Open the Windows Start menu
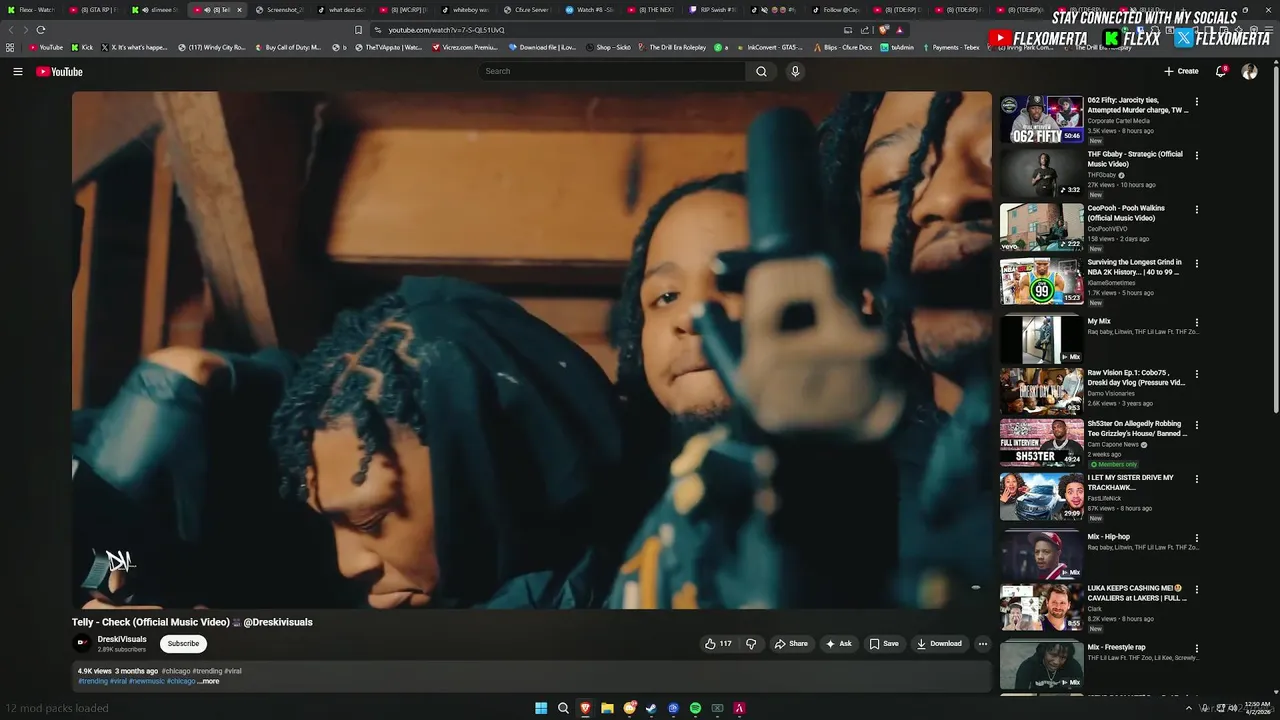1280x720 pixels. click(541, 708)
